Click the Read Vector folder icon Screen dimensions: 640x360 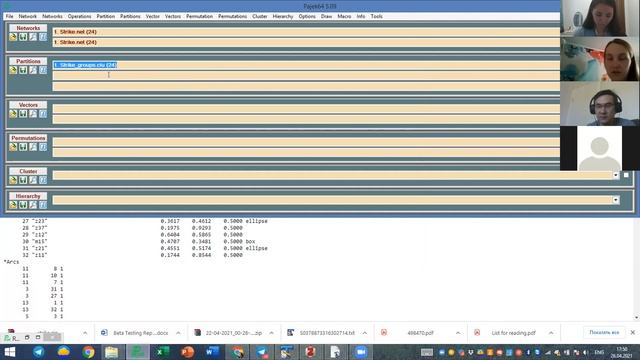tap(13, 114)
